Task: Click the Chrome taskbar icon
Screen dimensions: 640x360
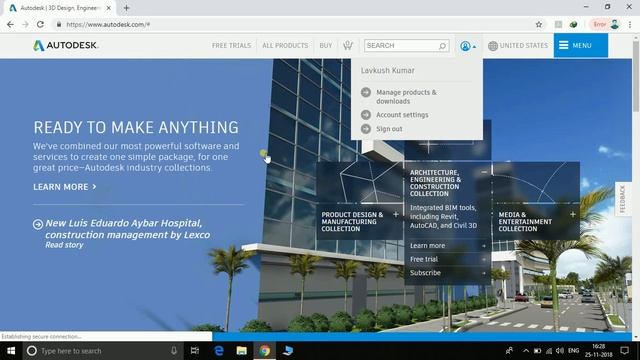Action: coord(264,351)
